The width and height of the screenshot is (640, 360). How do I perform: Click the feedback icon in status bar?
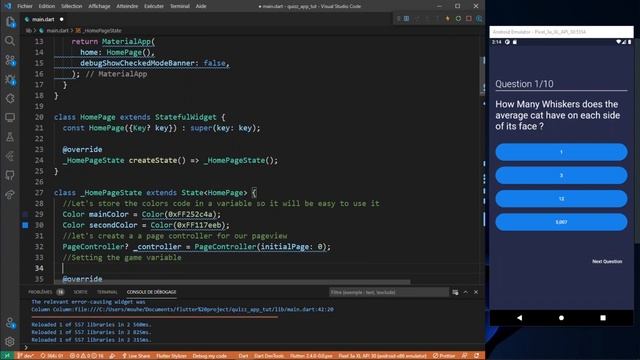[x=464, y=356]
